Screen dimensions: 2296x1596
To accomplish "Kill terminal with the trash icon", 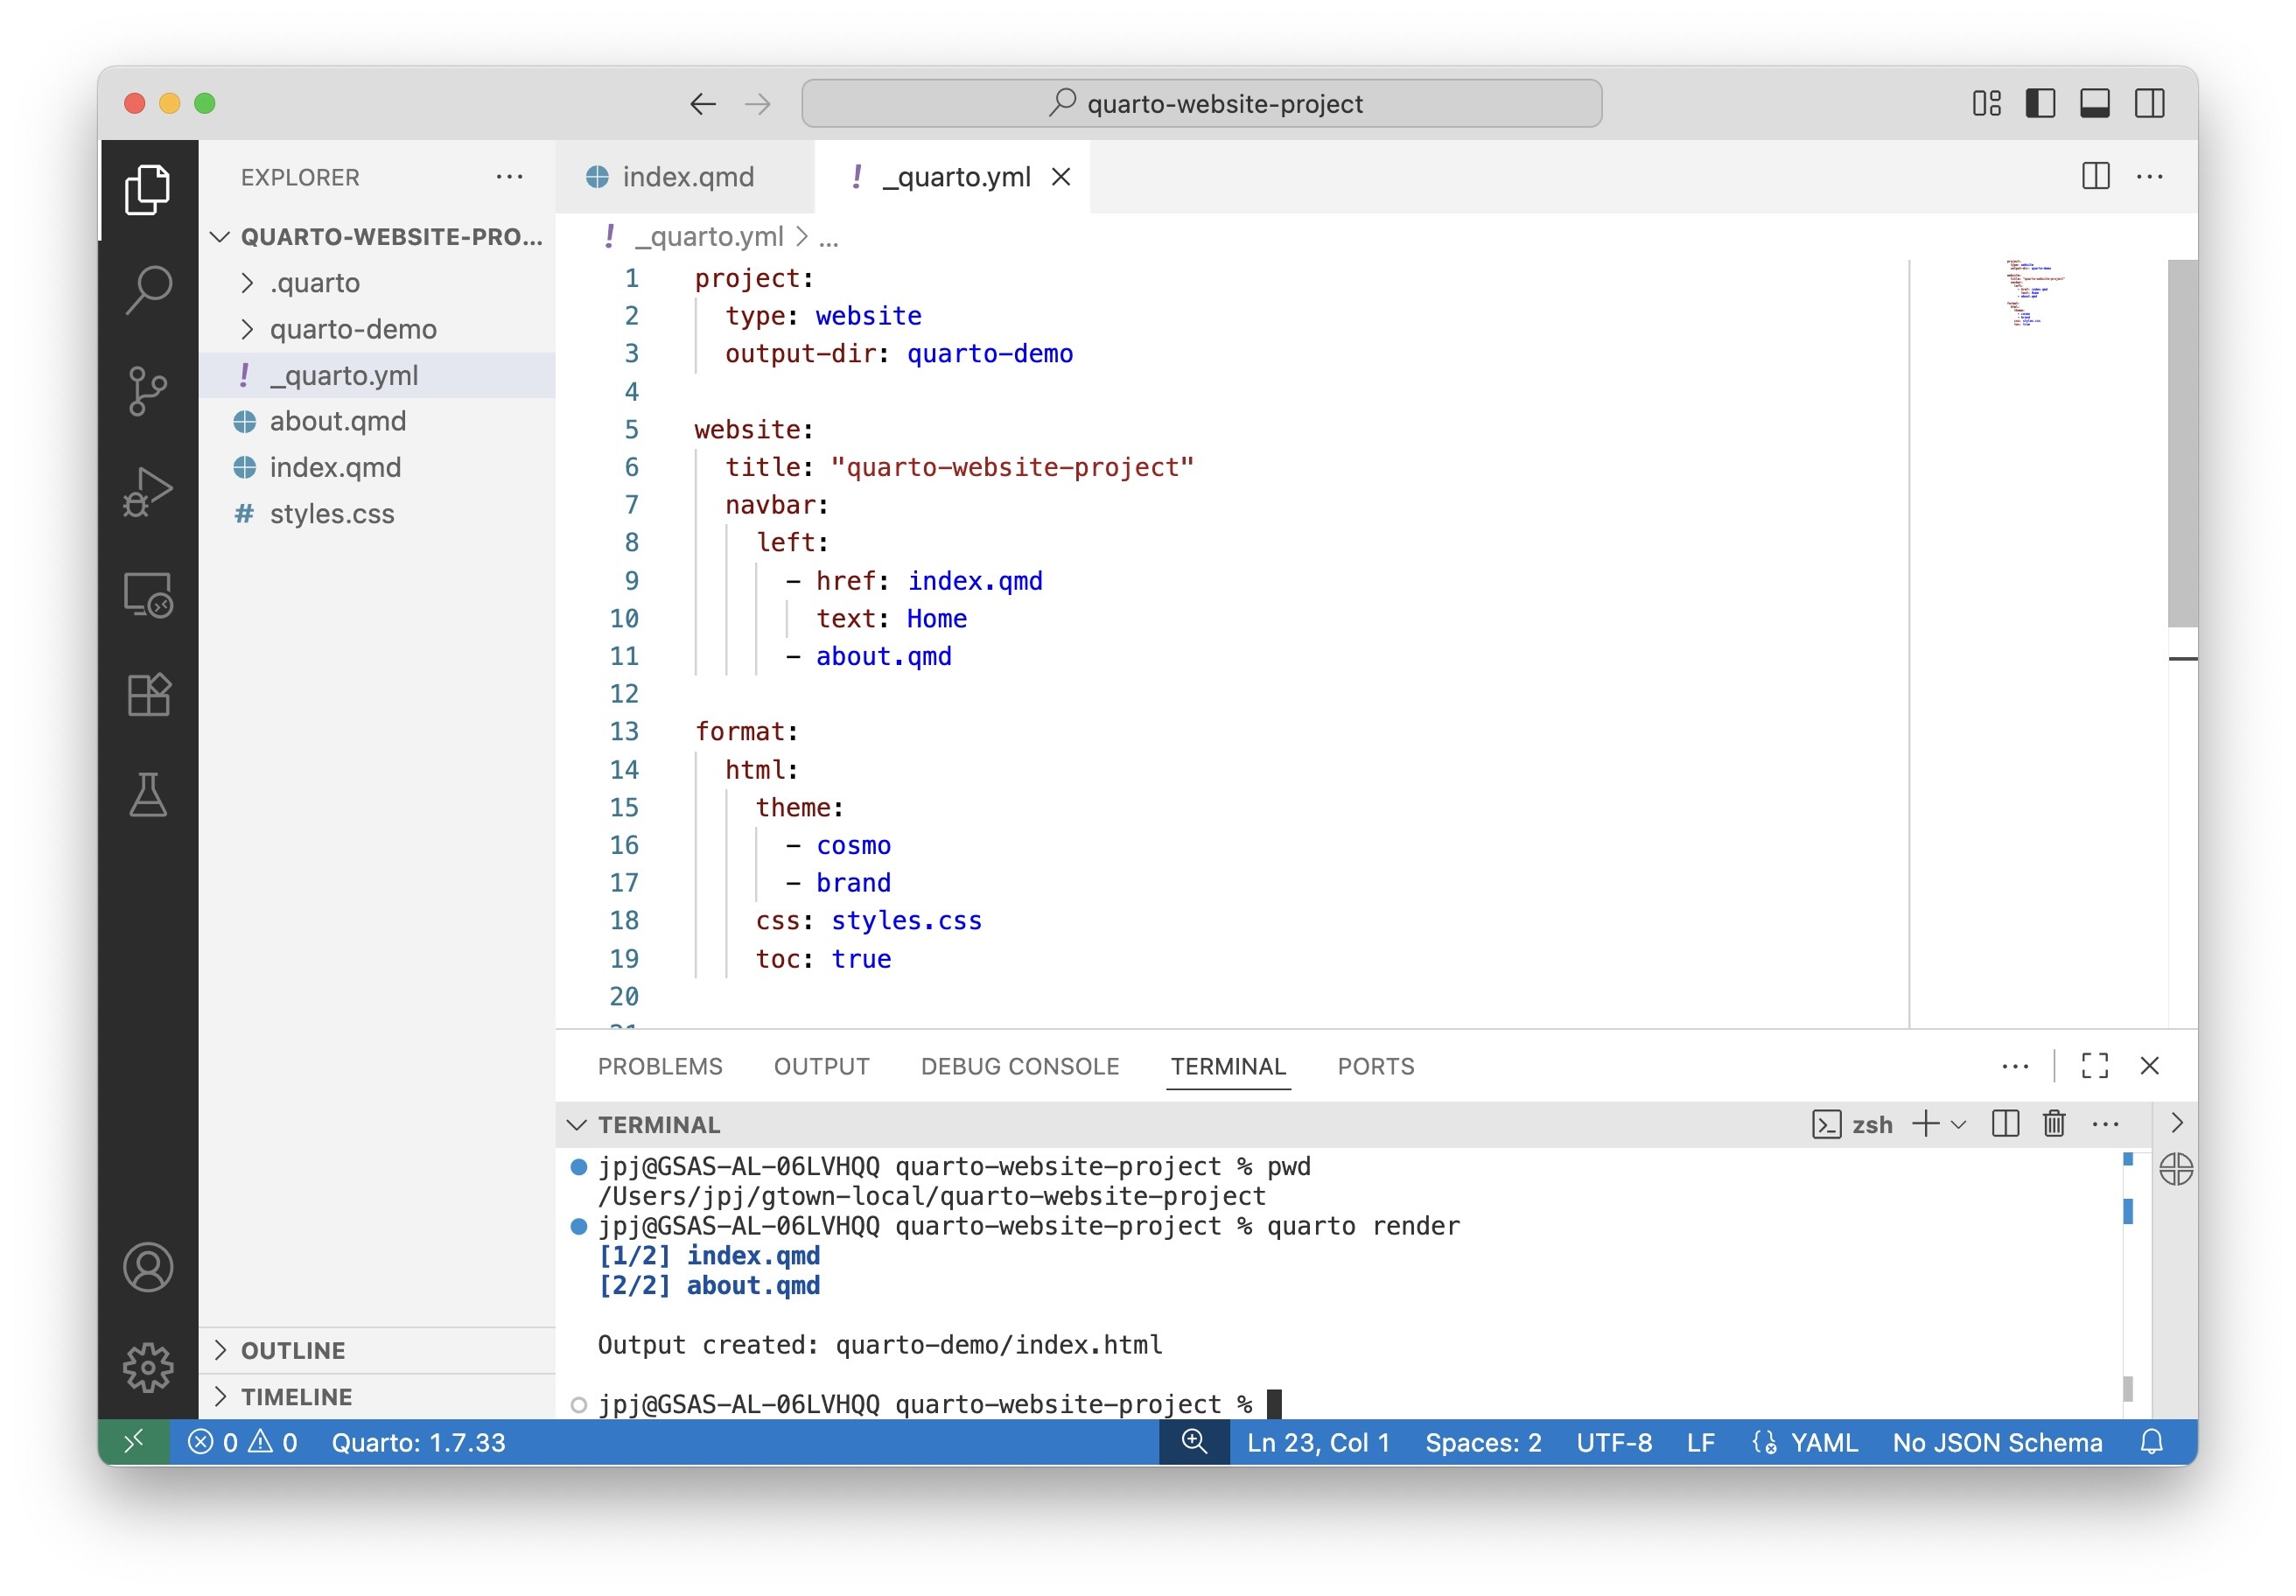I will tap(2053, 1124).
